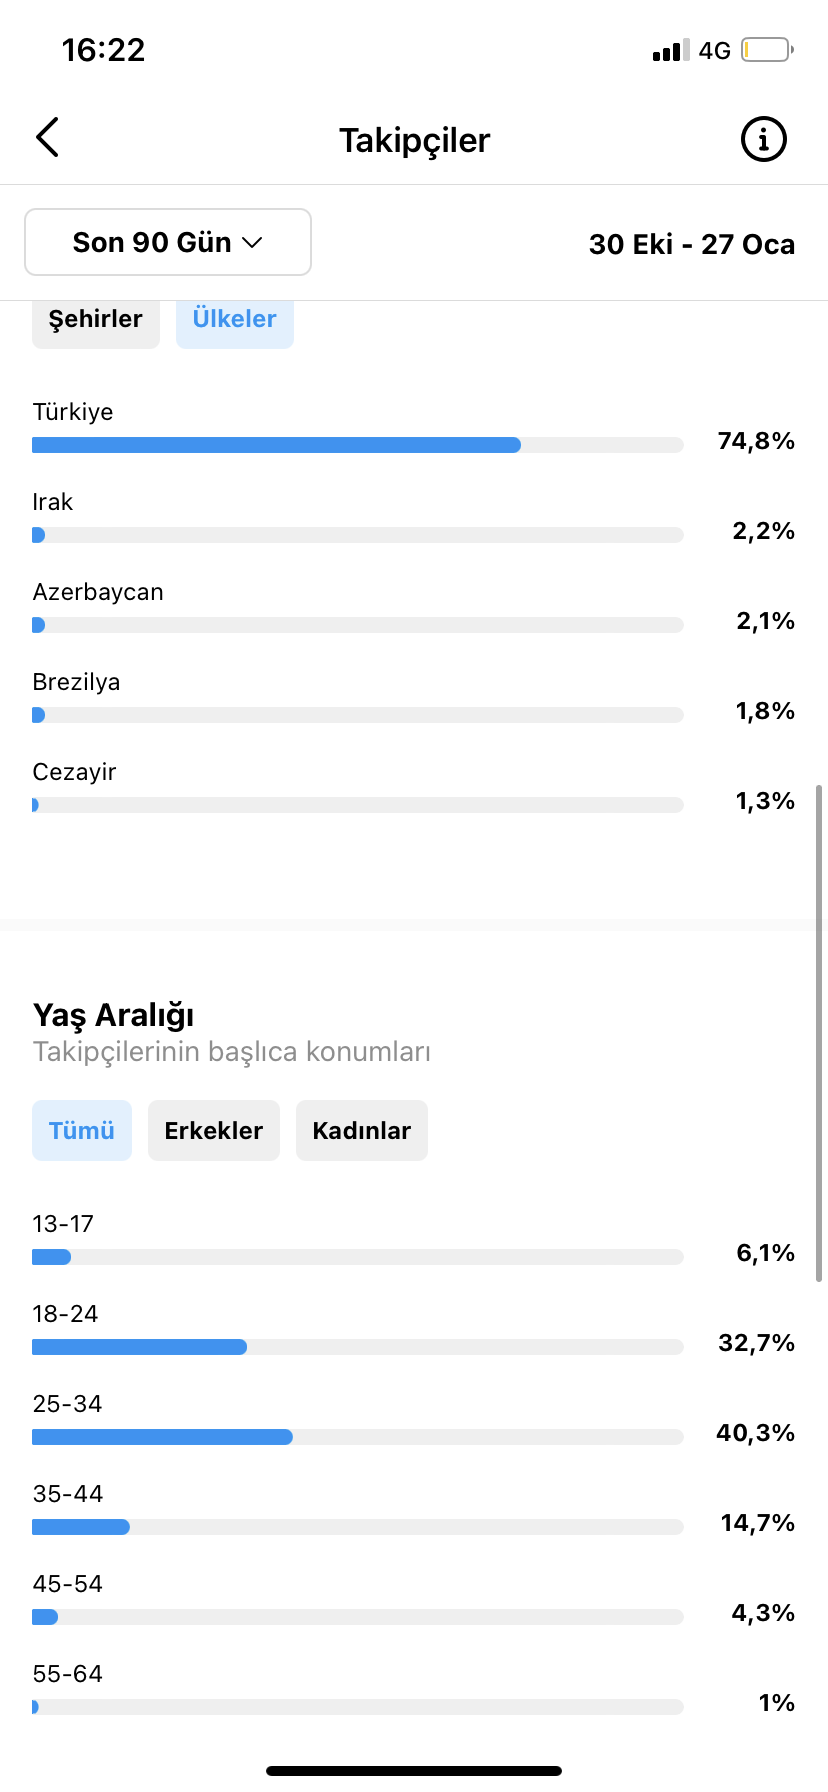Image resolution: width=828 pixels, height=1792 pixels.
Task: Click the chevron next to Son 90 Gün
Action: (252, 243)
